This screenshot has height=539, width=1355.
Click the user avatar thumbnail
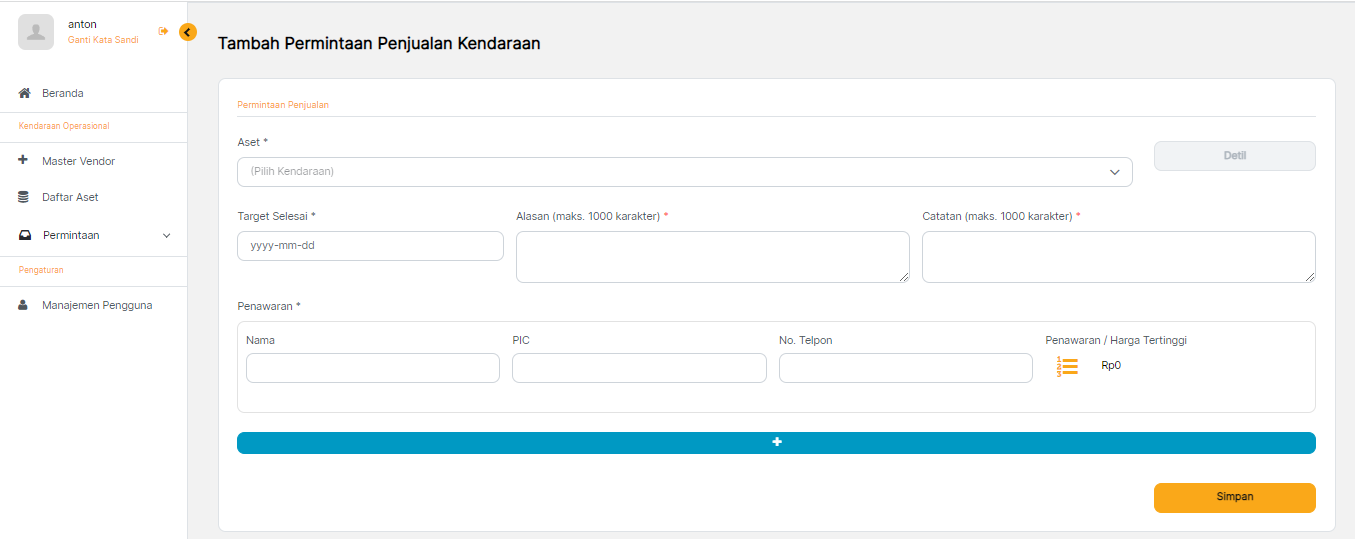(36, 32)
